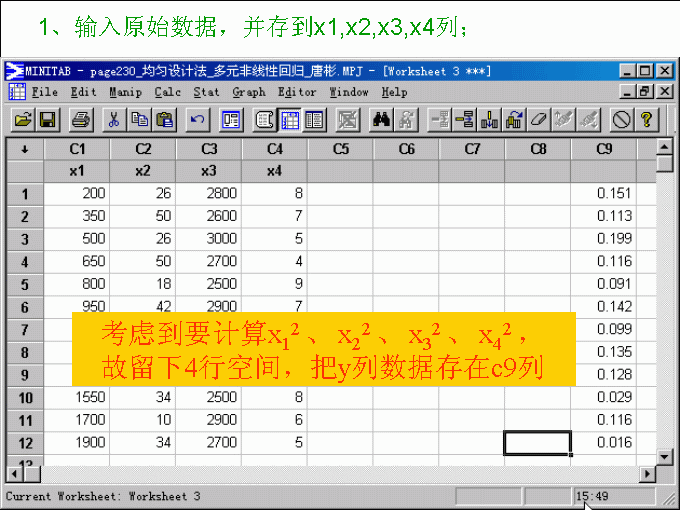Viewport: 680px width, 510px height.
Task: Print the worksheet using the printer icon
Action: 81,120
